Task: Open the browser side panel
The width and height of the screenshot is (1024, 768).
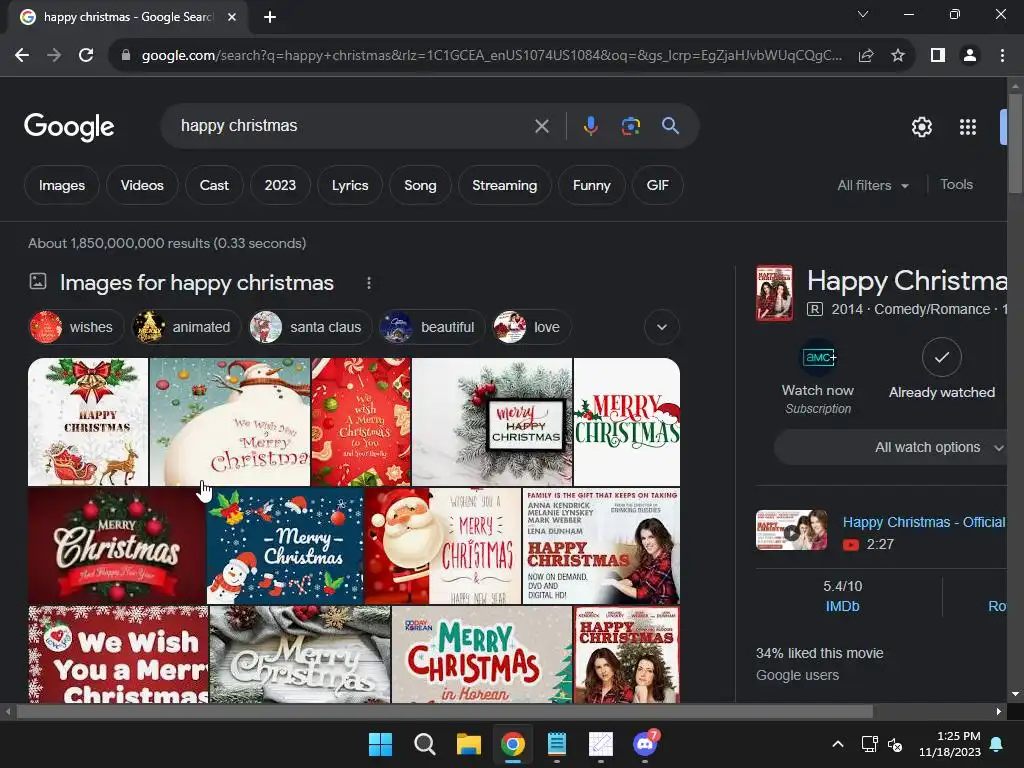Action: pos(938,56)
